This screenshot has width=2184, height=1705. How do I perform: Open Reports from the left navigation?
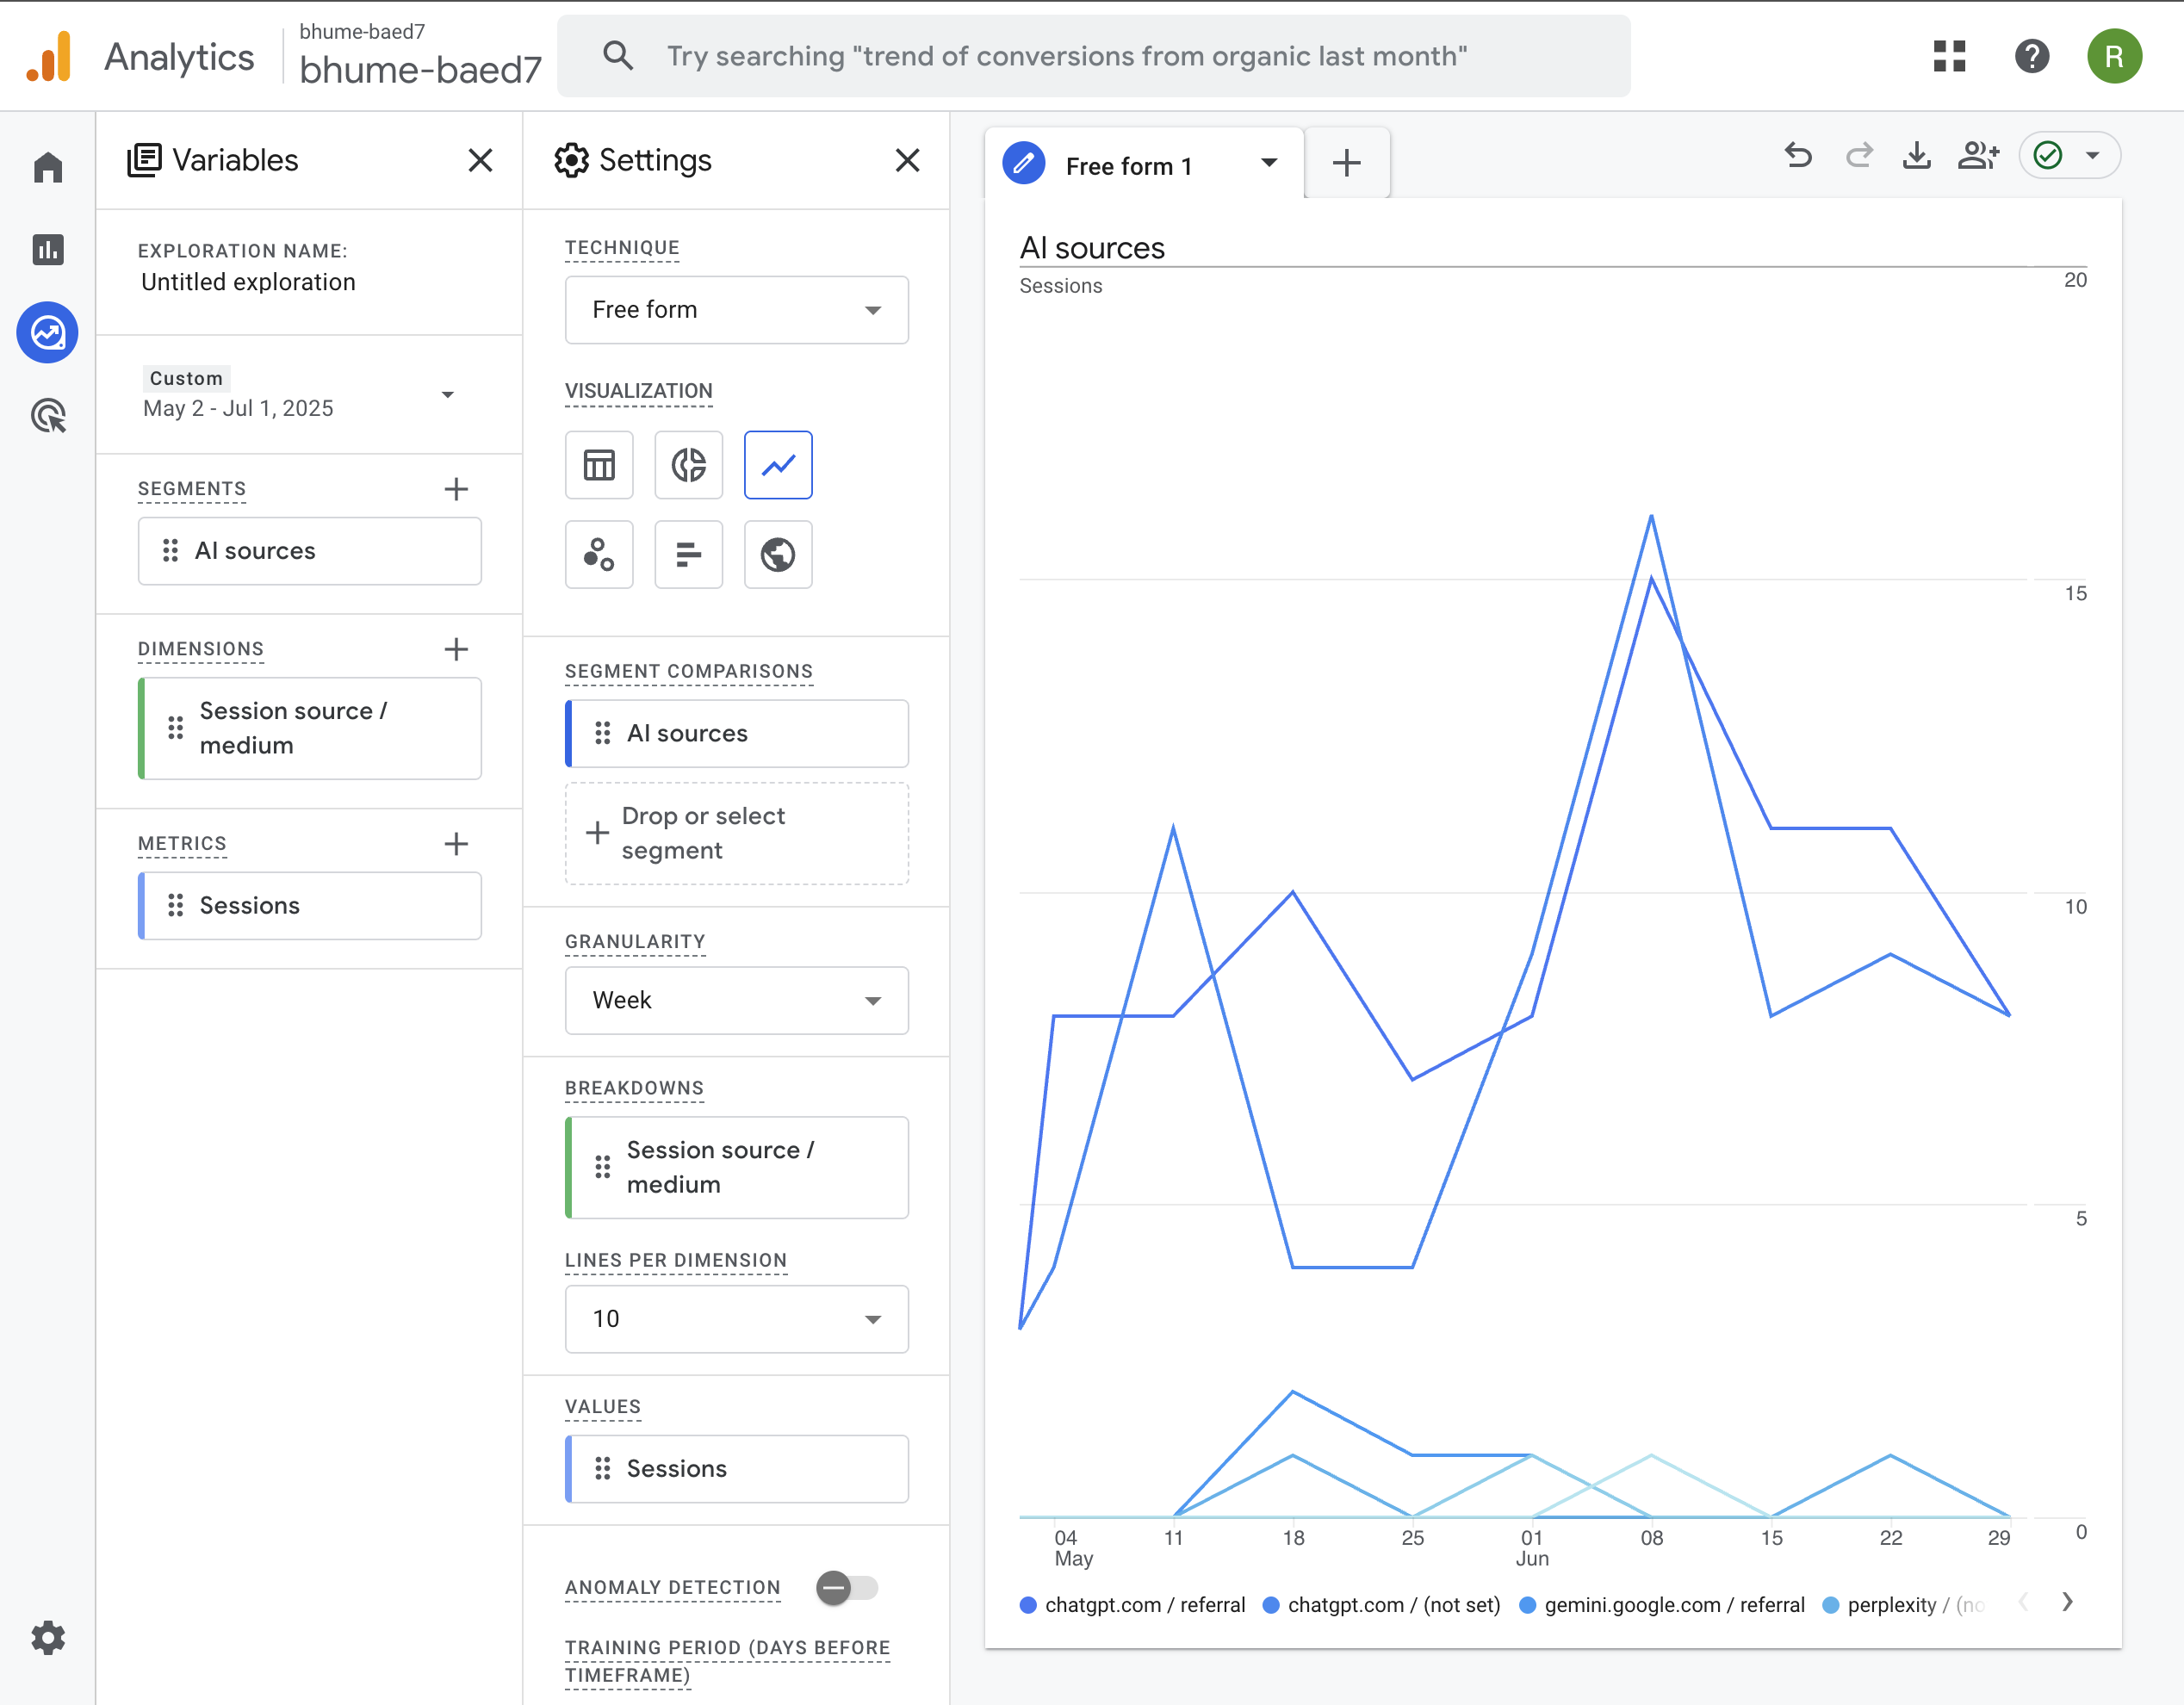tap(47, 249)
